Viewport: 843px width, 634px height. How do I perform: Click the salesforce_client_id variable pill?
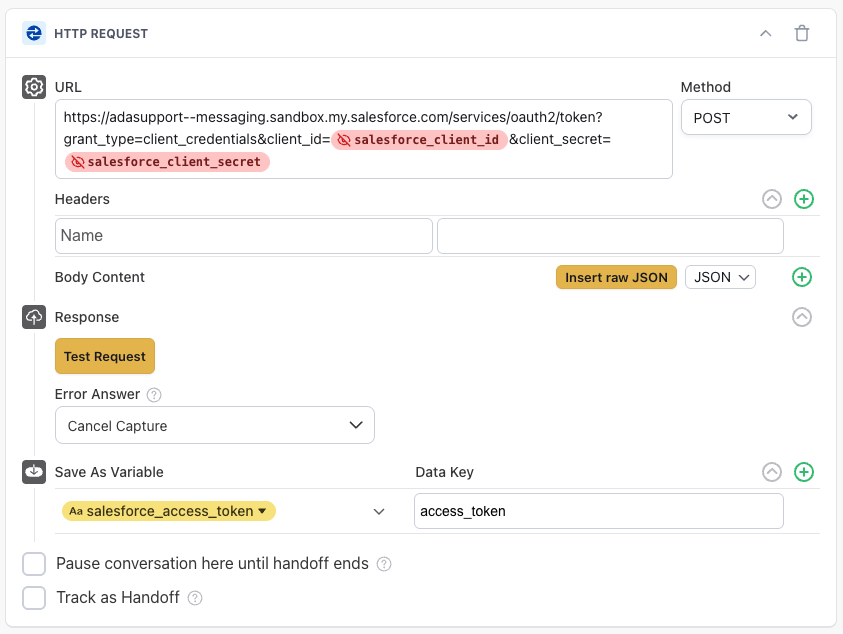point(420,139)
